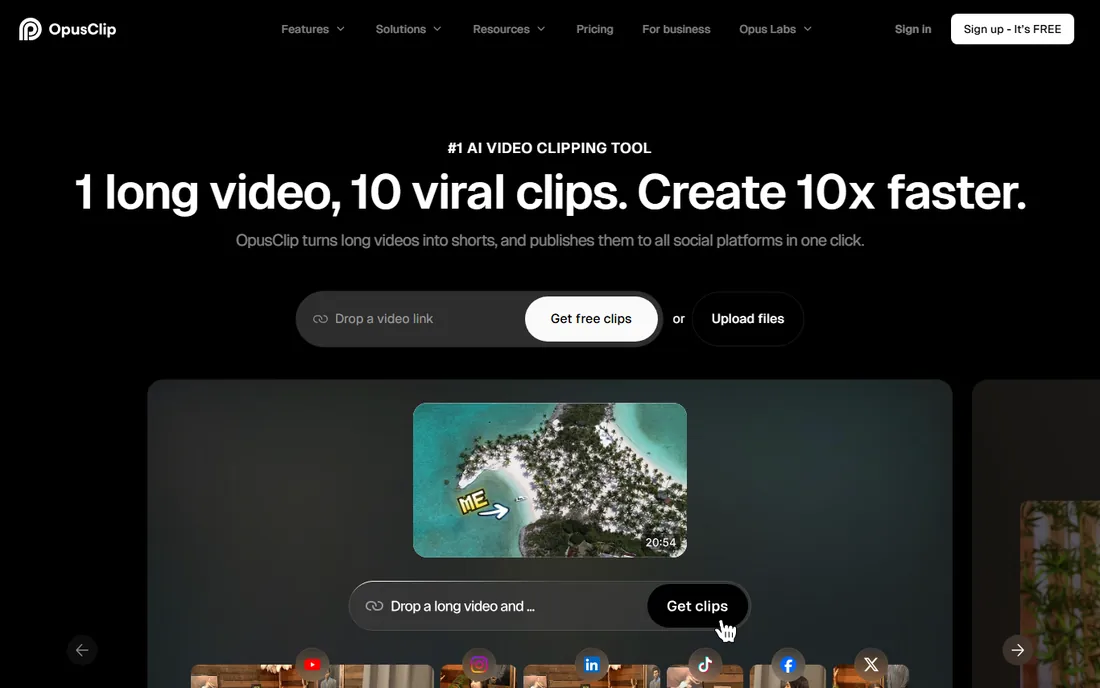Expand the Opus Labs dropdown menu
This screenshot has height=688, width=1100.
(x=775, y=29)
